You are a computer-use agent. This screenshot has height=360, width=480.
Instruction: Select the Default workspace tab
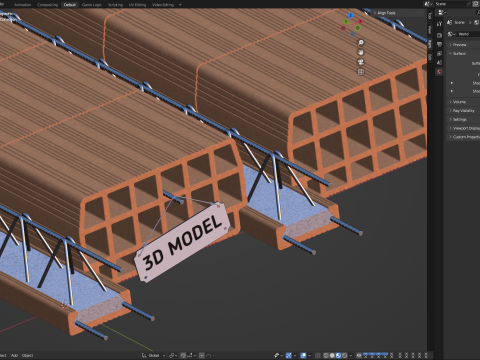coord(70,5)
